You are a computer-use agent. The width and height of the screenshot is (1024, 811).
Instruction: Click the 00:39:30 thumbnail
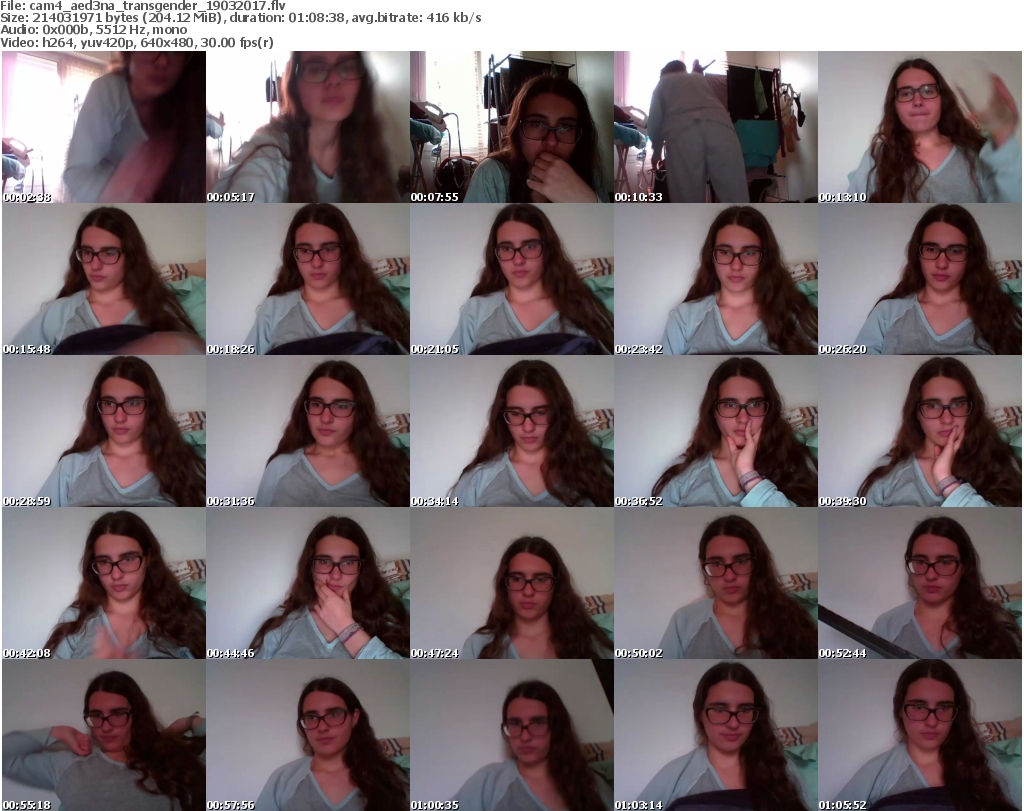click(920, 431)
